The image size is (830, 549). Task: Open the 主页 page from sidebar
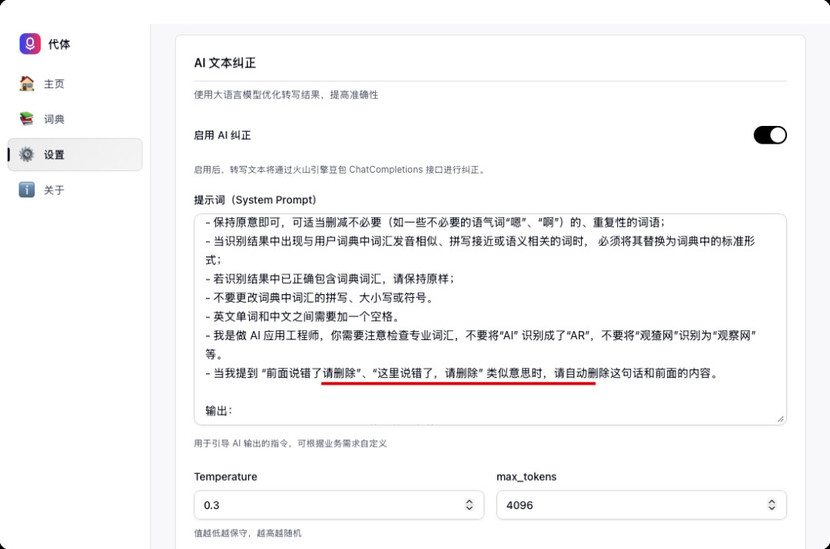pyautogui.click(x=54, y=84)
